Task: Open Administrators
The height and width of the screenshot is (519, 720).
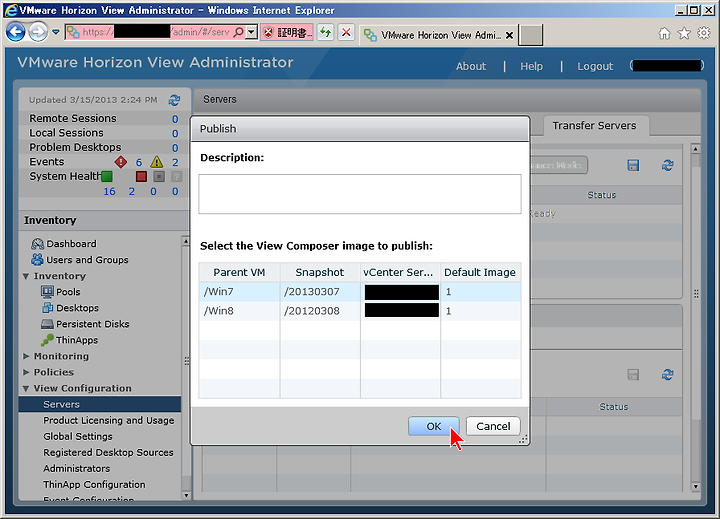Action: [77, 468]
